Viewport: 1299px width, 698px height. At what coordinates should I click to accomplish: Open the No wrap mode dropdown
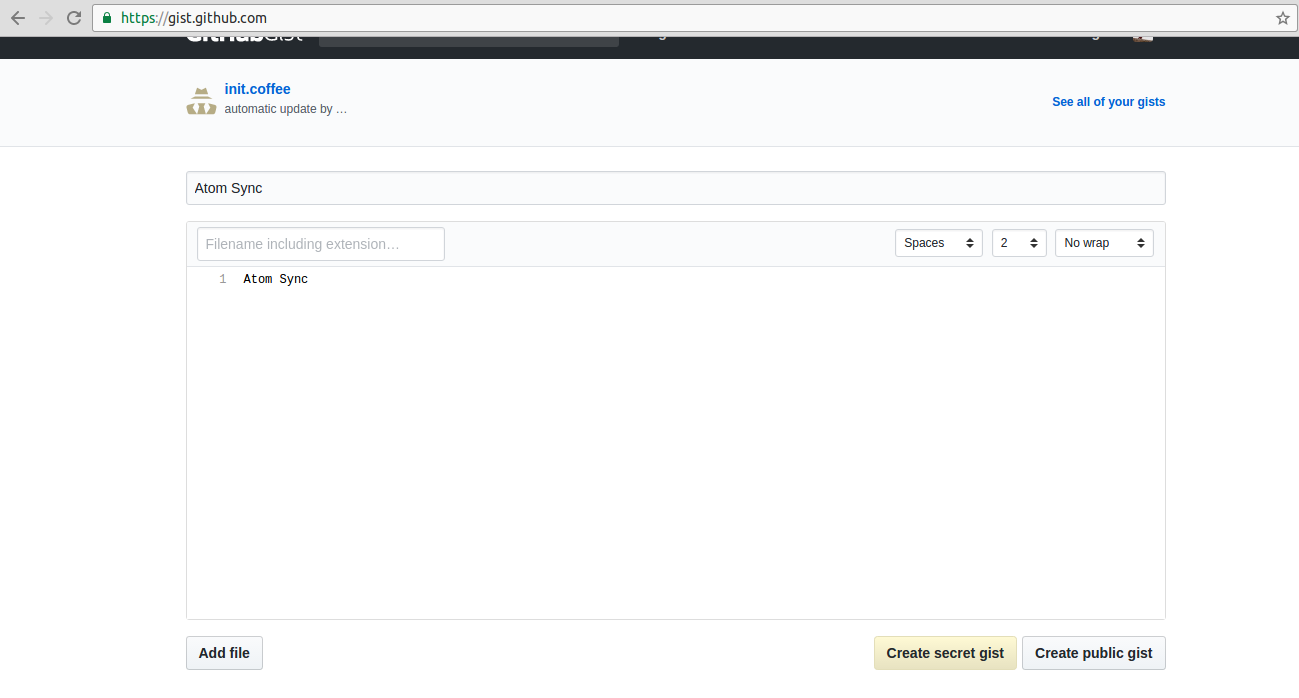pos(1104,243)
